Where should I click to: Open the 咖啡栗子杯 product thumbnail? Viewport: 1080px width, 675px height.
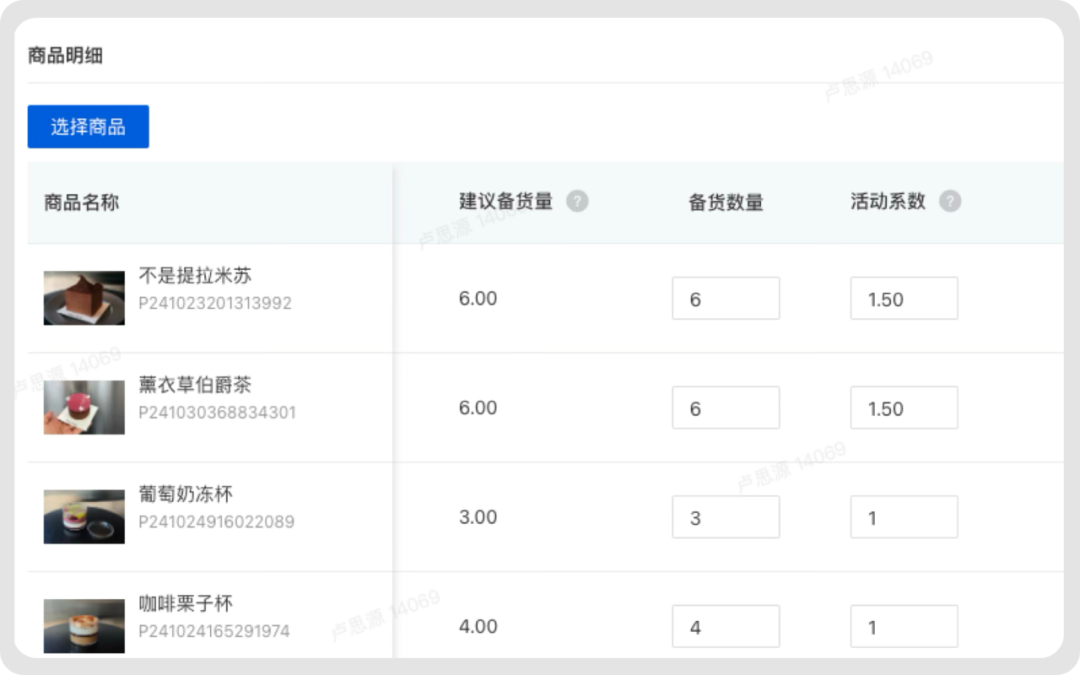pos(84,625)
